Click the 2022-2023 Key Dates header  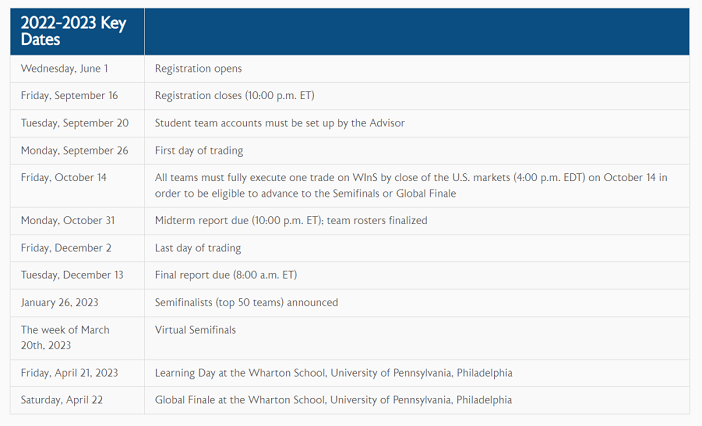tap(73, 31)
